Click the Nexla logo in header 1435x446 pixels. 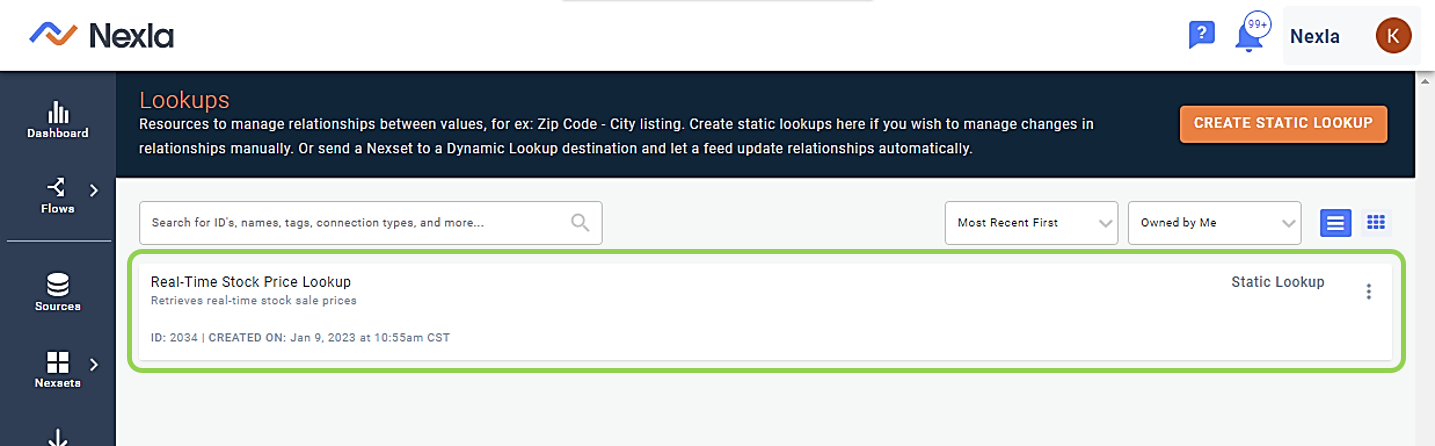pos(102,36)
